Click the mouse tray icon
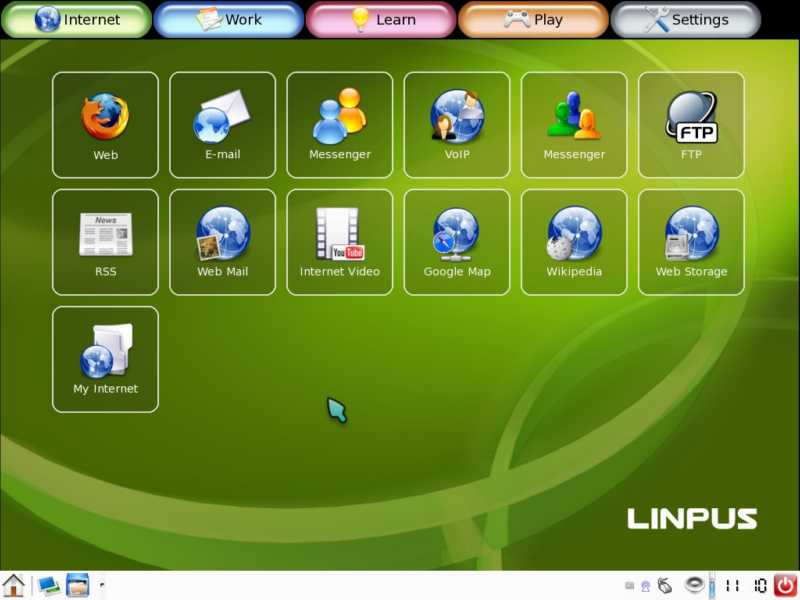Screen dimensions: 800x600 [x=664, y=585]
